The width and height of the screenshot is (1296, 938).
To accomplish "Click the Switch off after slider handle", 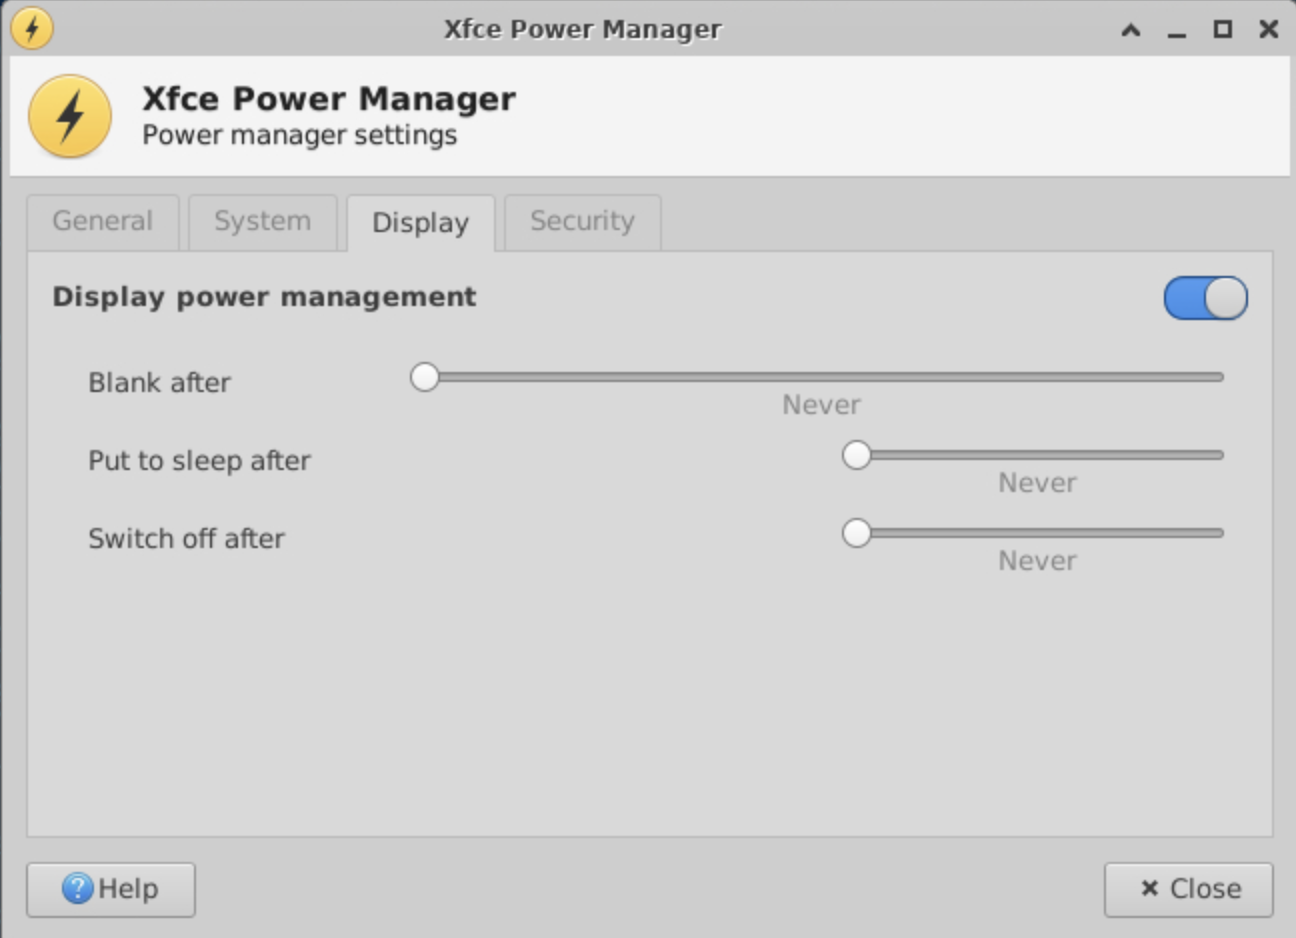I will [x=856, y=533].
